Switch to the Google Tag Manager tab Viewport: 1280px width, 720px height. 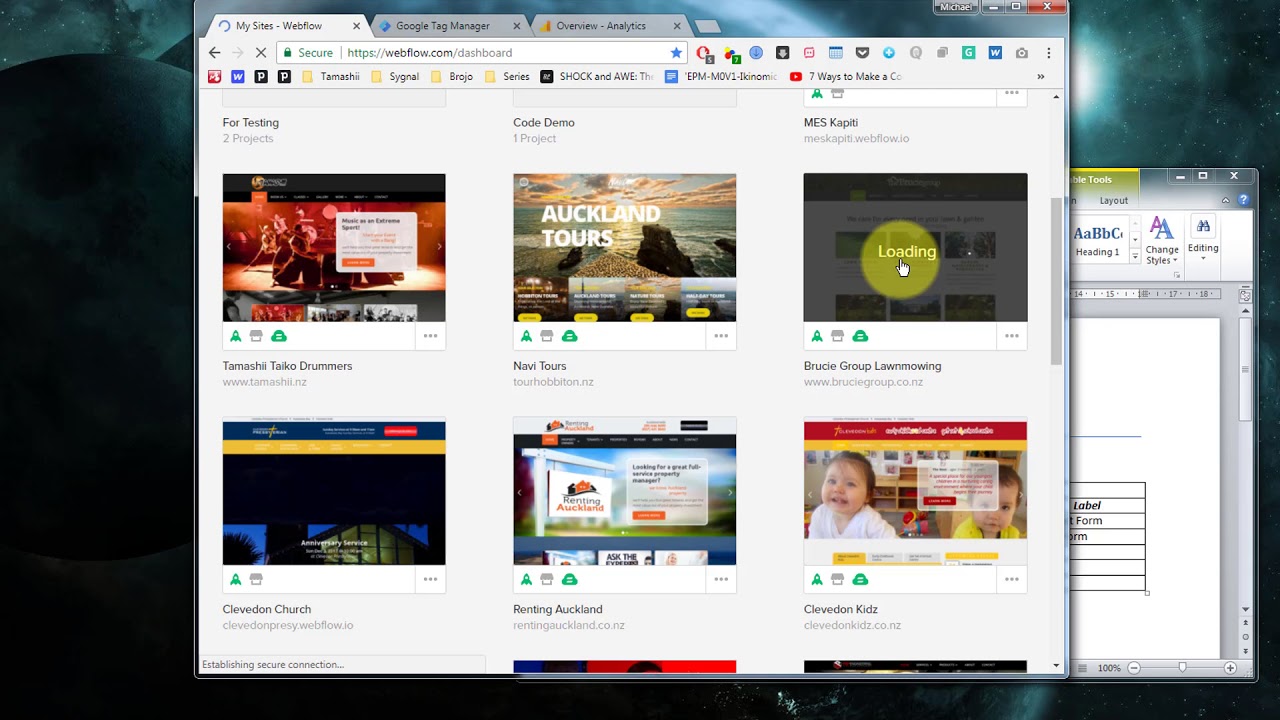coord(443,26)
